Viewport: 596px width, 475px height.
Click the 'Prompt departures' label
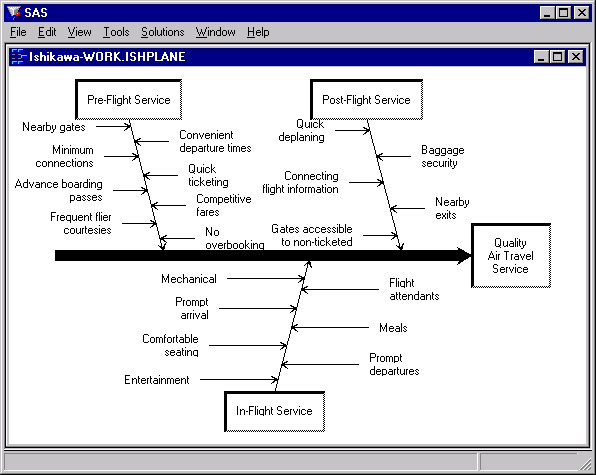pos(394,364)
